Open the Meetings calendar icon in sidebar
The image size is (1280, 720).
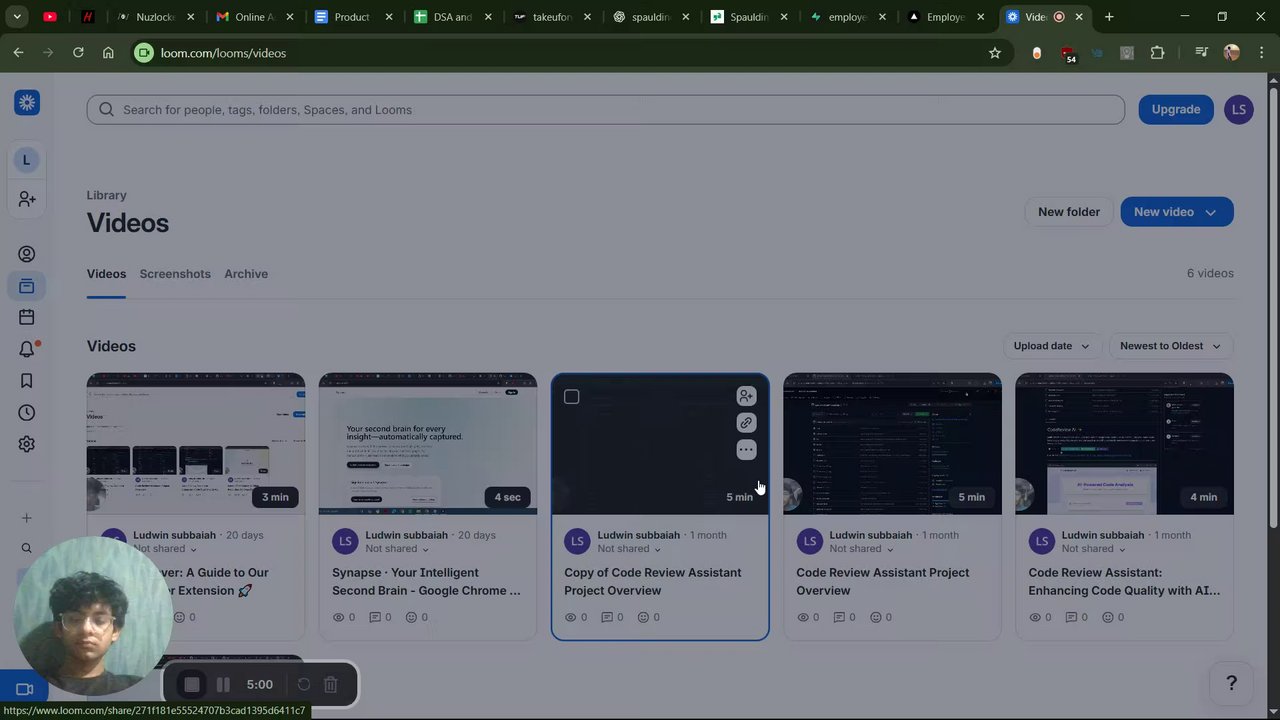(x=27, y=317)
